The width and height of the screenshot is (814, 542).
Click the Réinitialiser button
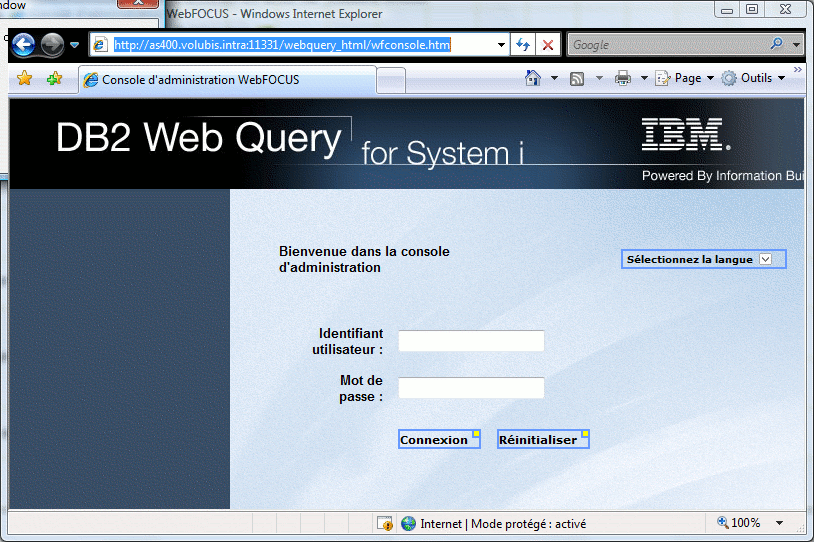[x=543, y=439]
